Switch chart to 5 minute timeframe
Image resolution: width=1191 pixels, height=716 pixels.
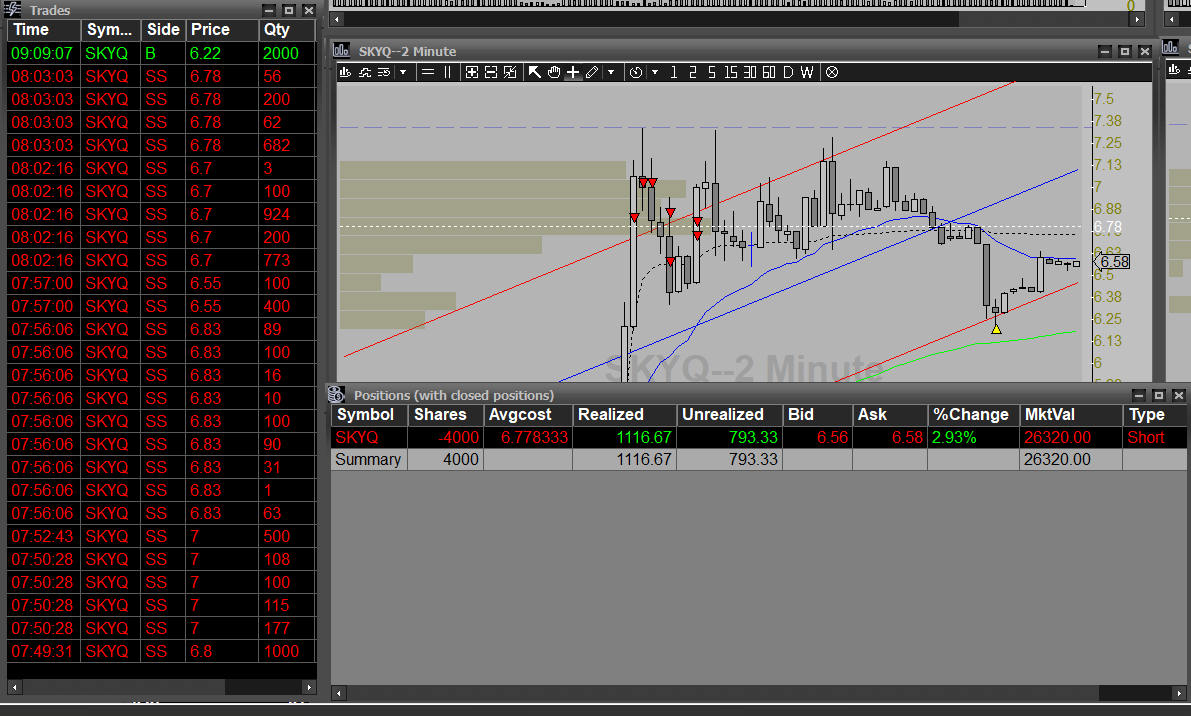pos(712,72)
